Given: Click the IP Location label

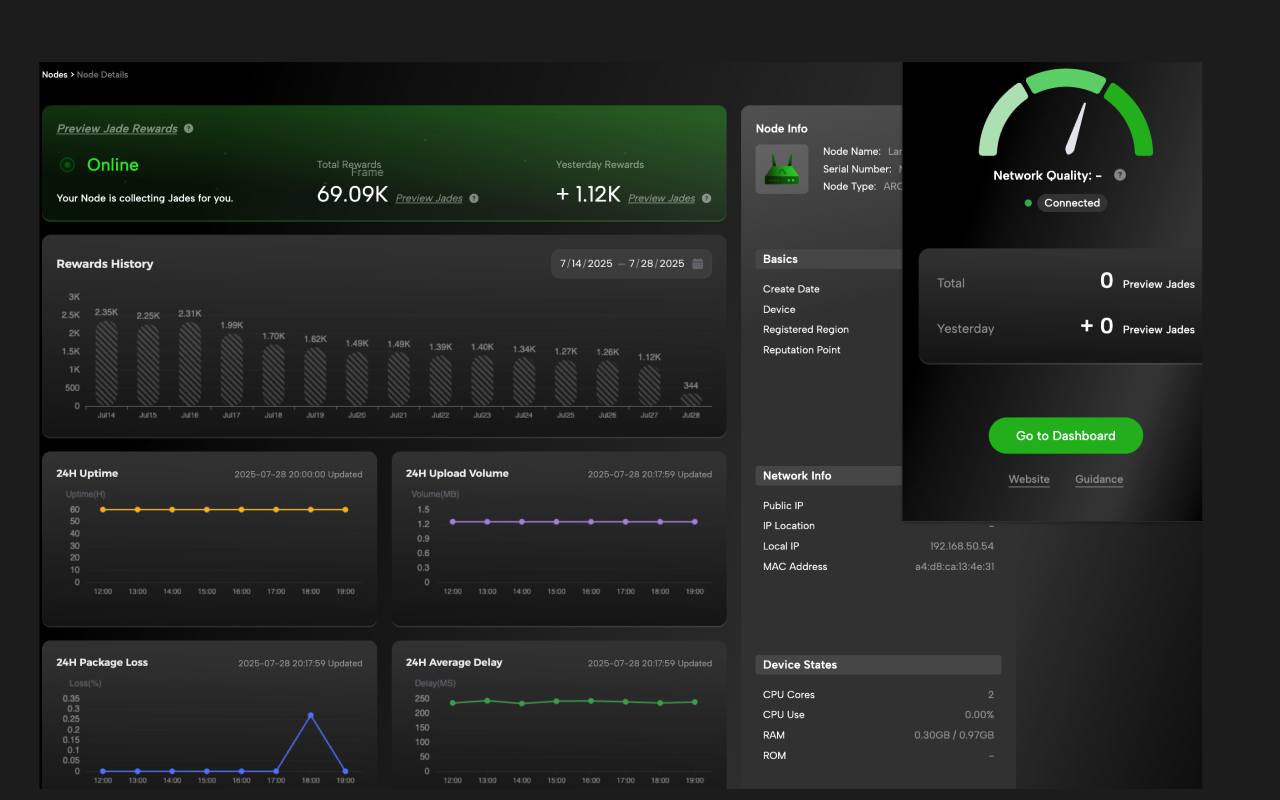Looking at the screenshot, I should click(x=789, y=526).
